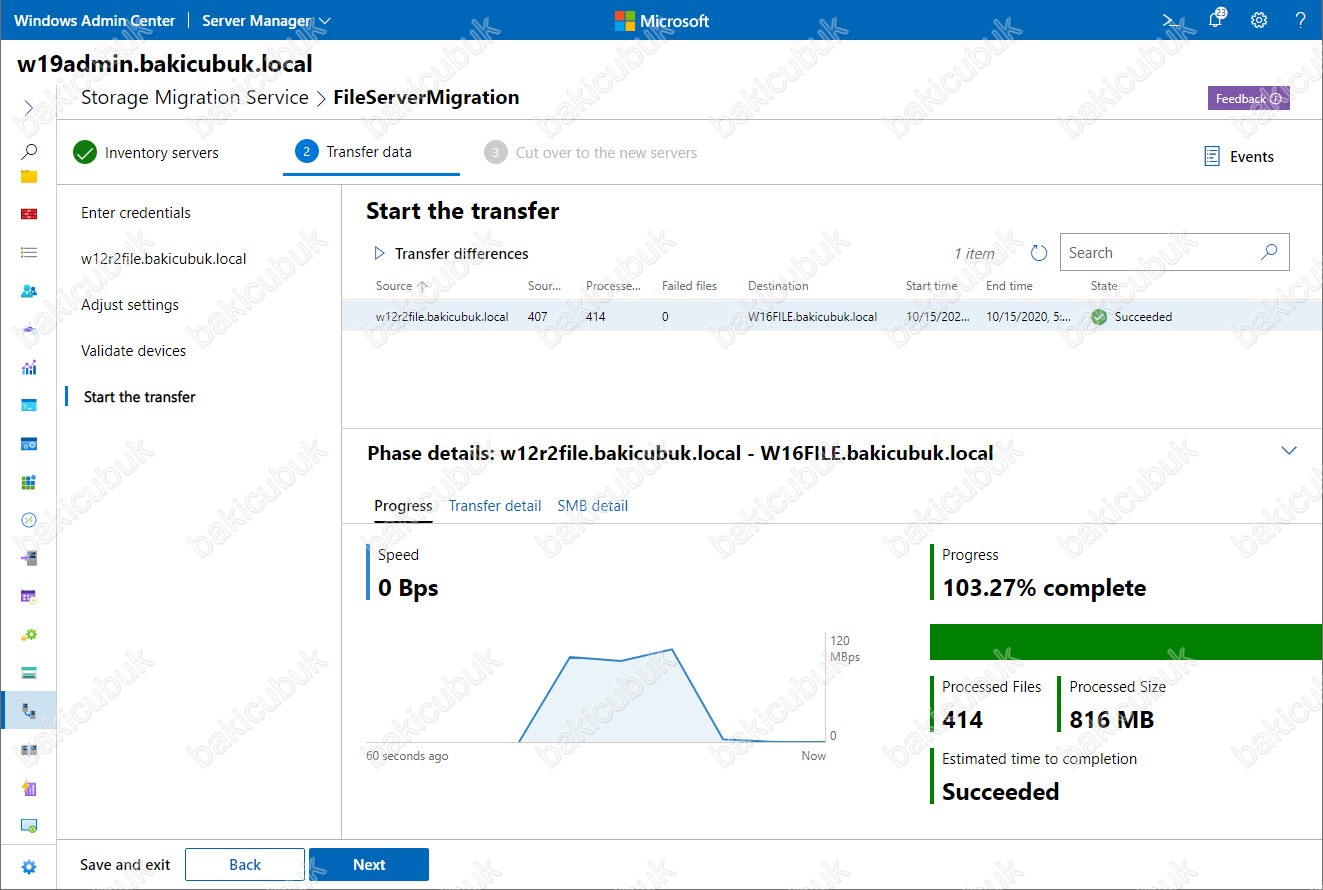This screenshot has height=890, width=1323.
Task: Go to Storage Migration Service breadcrumb
Action: [x=195, y=97]
